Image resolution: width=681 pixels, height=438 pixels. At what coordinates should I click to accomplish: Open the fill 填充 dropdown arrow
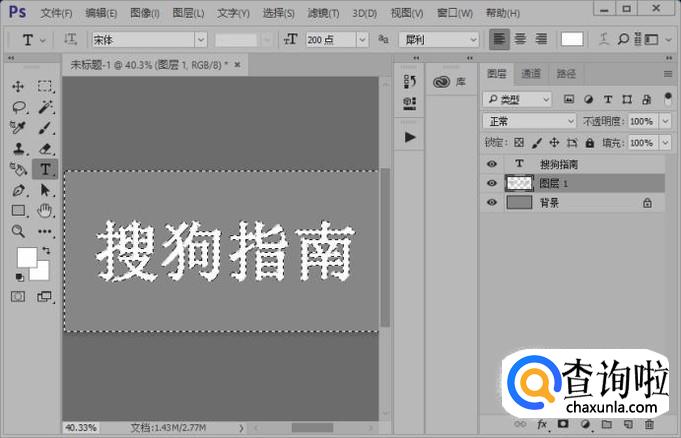pyautogui.click(x=665, y=143)
